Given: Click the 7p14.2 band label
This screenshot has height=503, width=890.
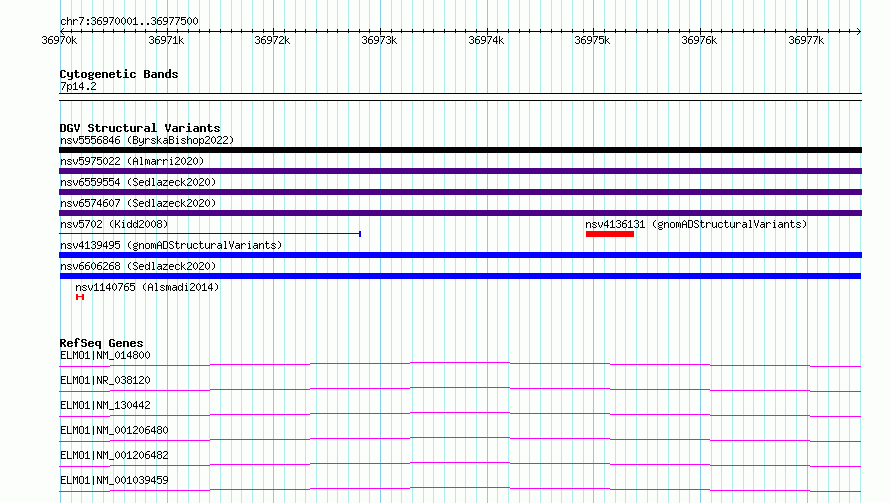Looking at the screenshot, I should click(78, 86).
